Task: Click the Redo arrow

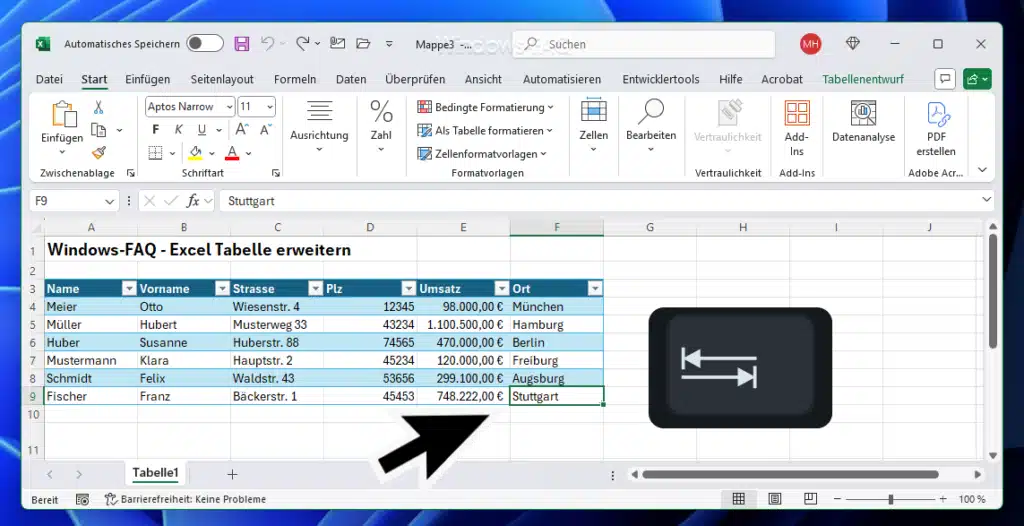Action: pyautogui.click(x=302, y=44)
